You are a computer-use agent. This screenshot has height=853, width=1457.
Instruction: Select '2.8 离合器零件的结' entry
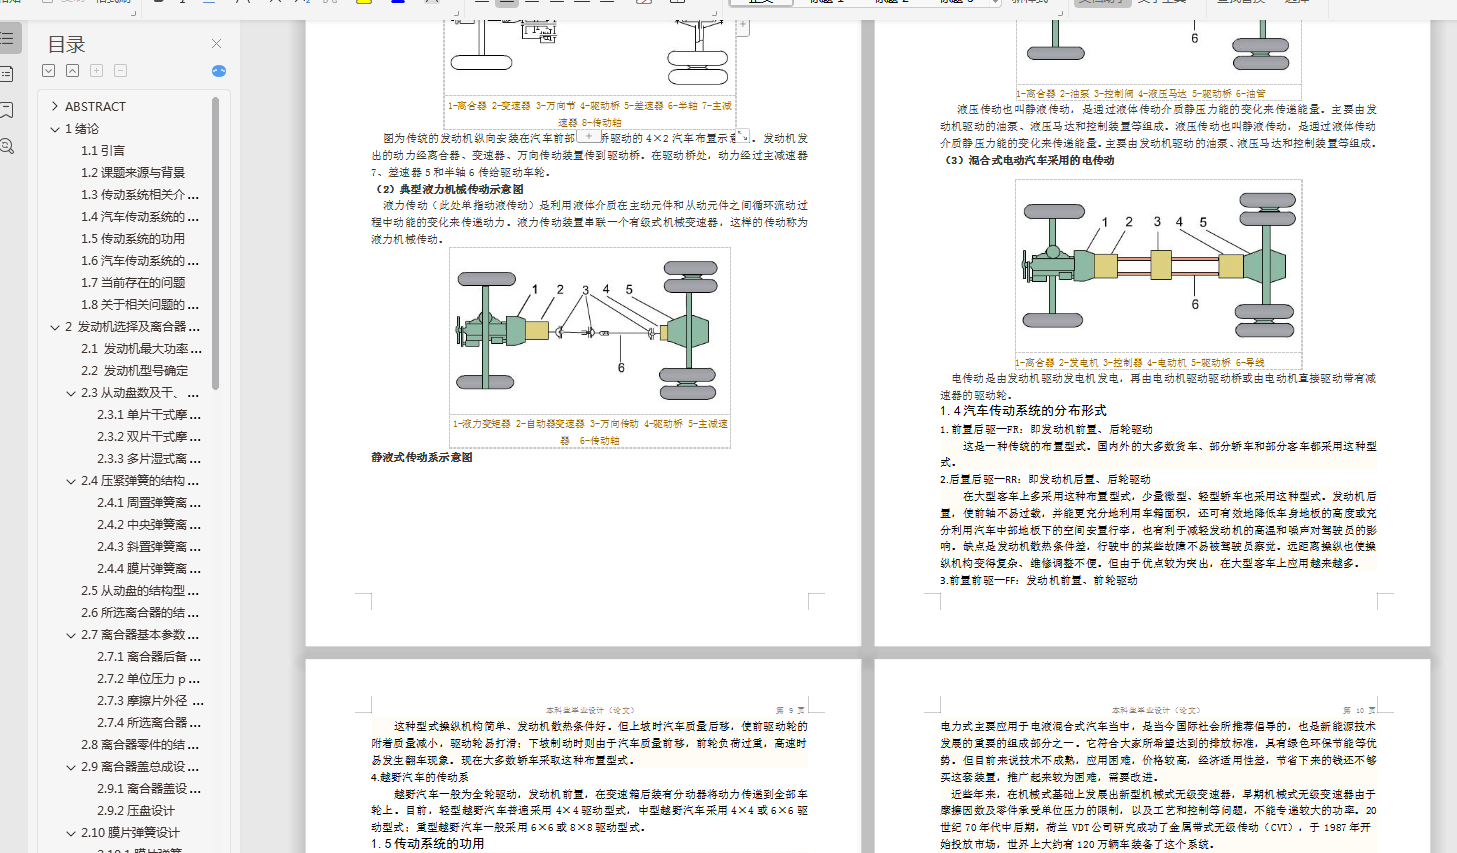140,745
